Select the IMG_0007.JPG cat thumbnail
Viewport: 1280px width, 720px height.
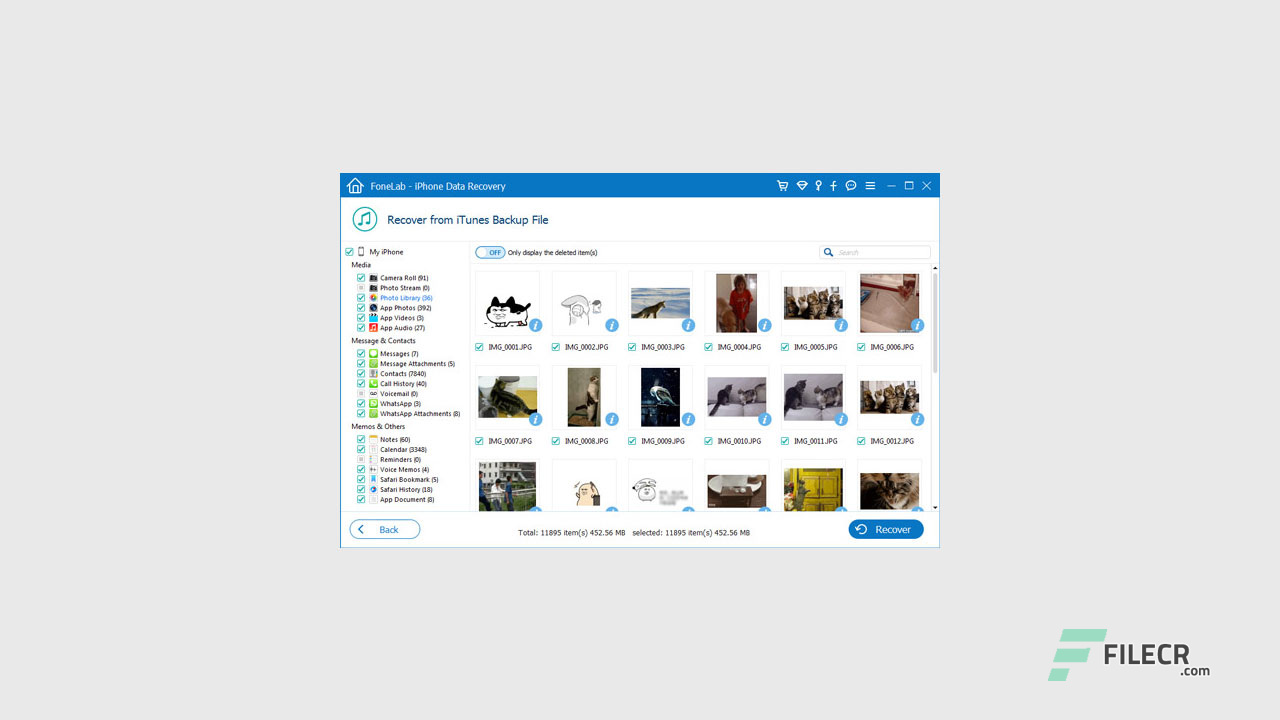(x=508, y=397)
